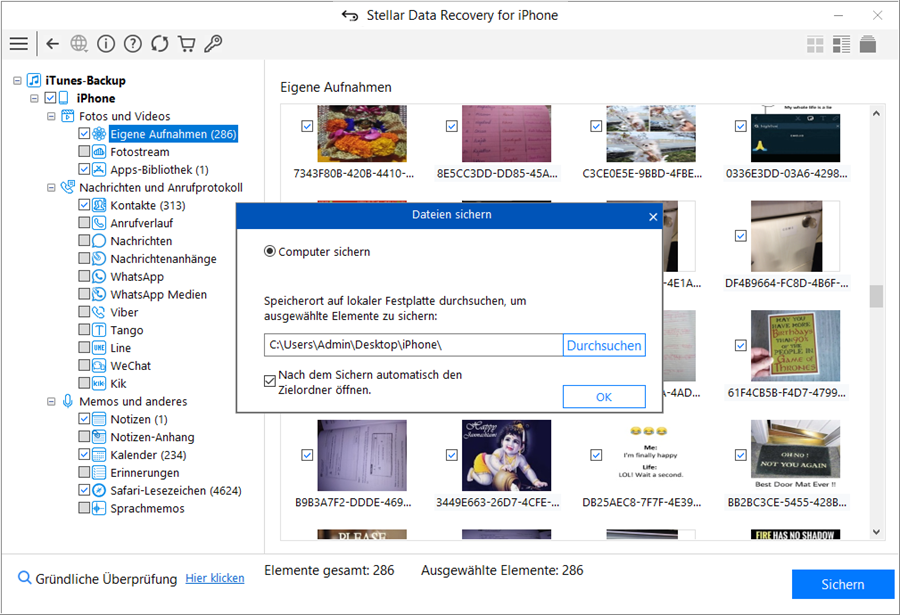Image resolution: width=900 pixels, height=615 pixels.
Task: Click the Hier klicken link
Action: (215, 578)
